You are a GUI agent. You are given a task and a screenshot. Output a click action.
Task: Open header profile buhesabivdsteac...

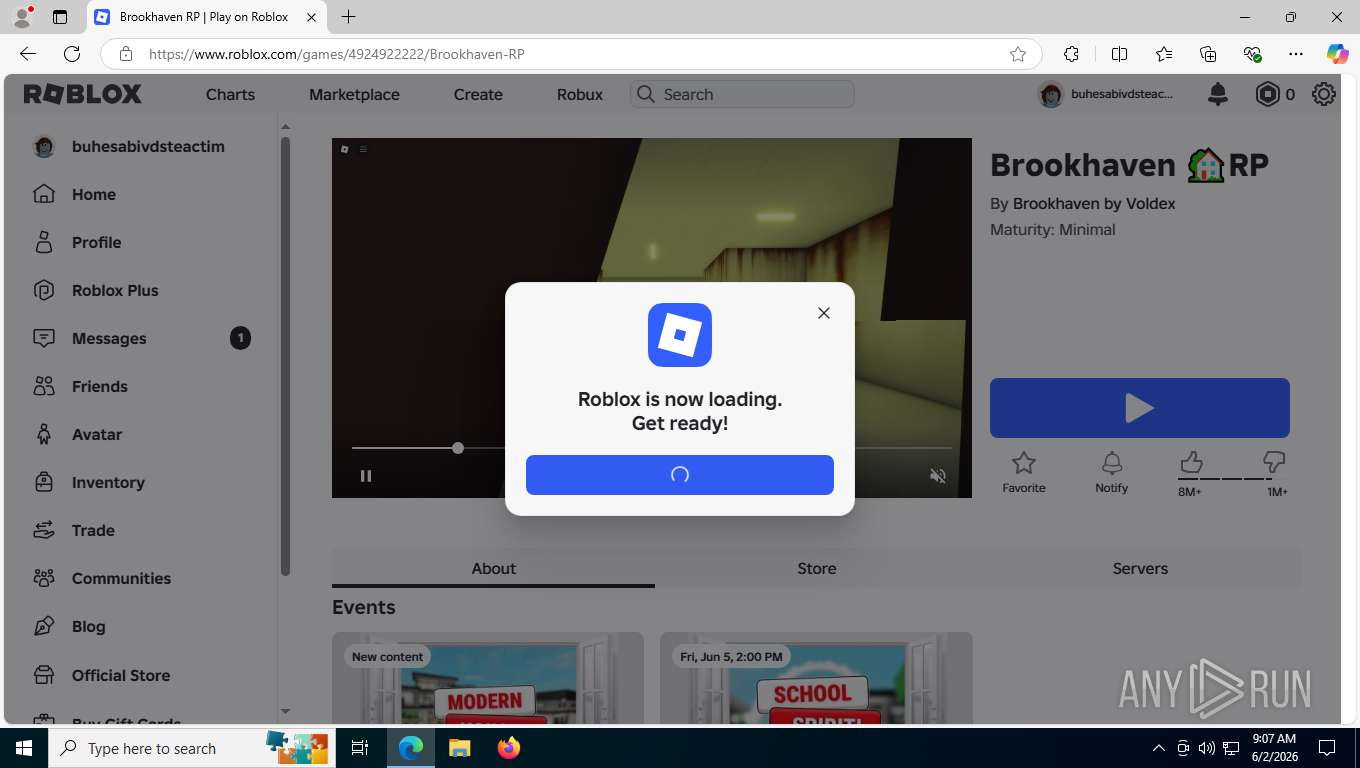[1106, 94]
